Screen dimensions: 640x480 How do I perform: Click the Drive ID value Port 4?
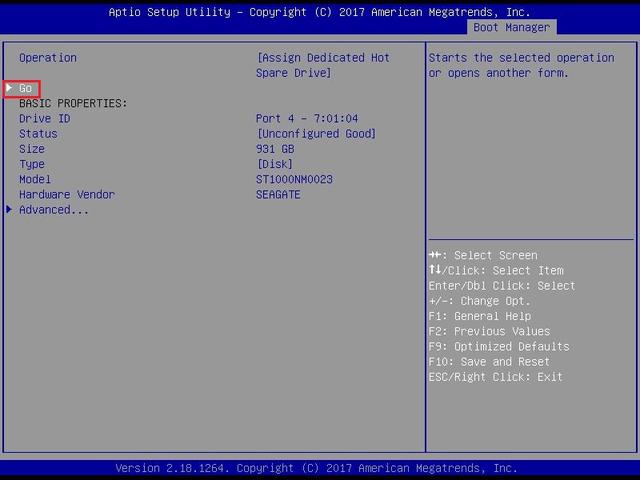tap(307, 119)
